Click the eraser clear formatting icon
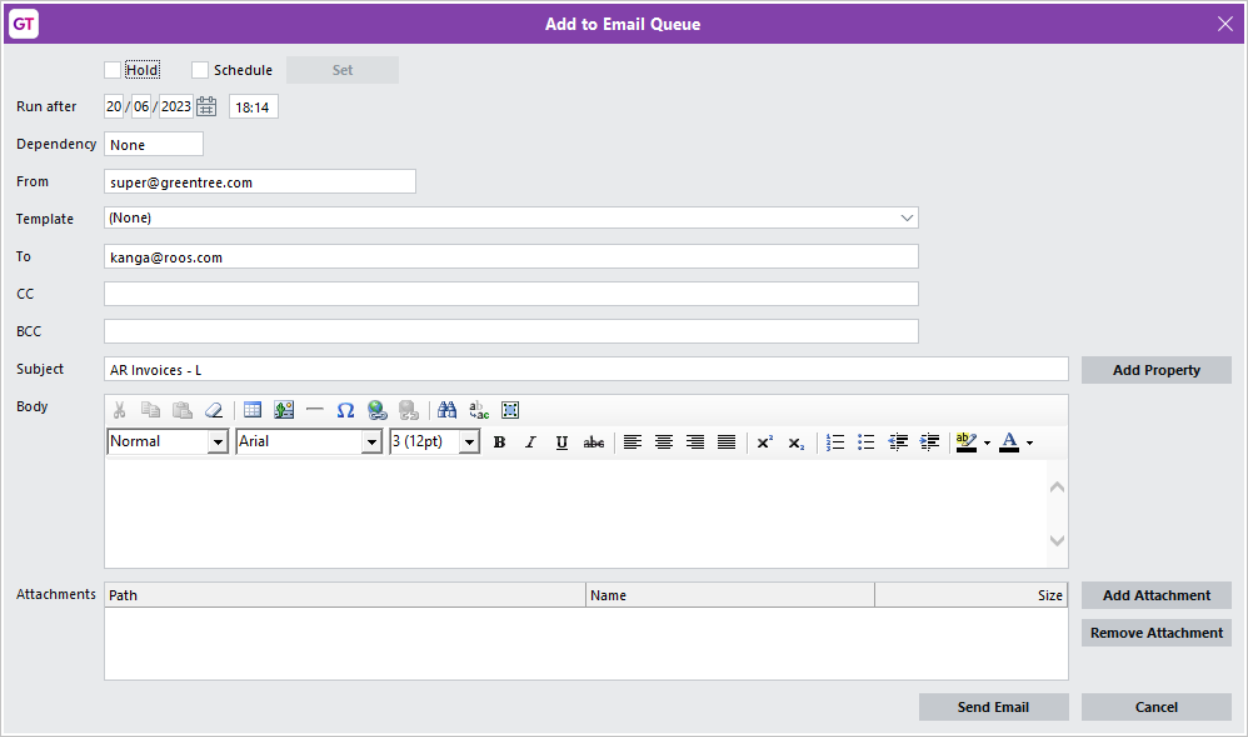 click(213, 410)
